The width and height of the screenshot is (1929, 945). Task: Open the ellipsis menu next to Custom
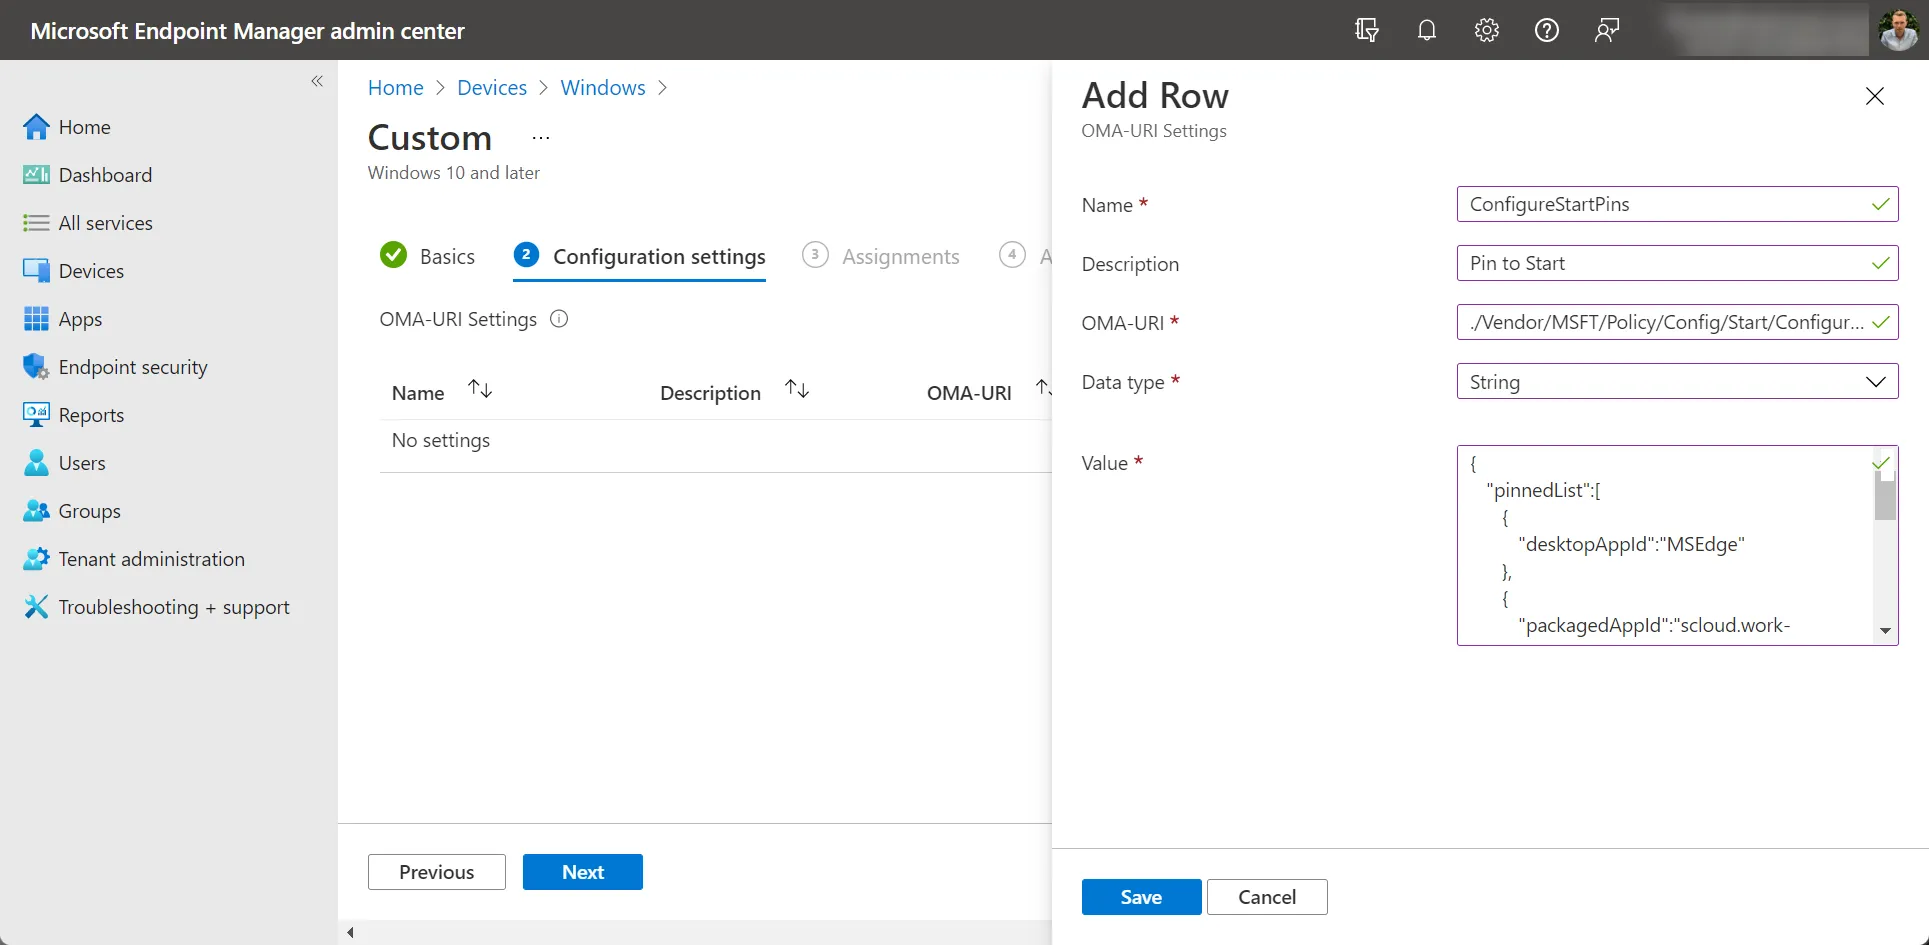[541, 138]
